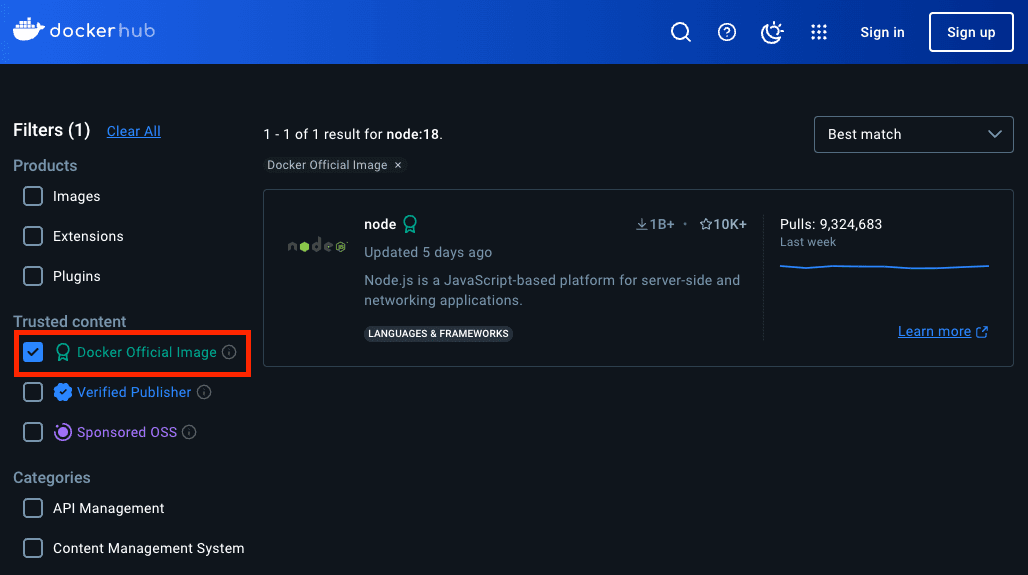Click the Sign up button

click(971, 32)
